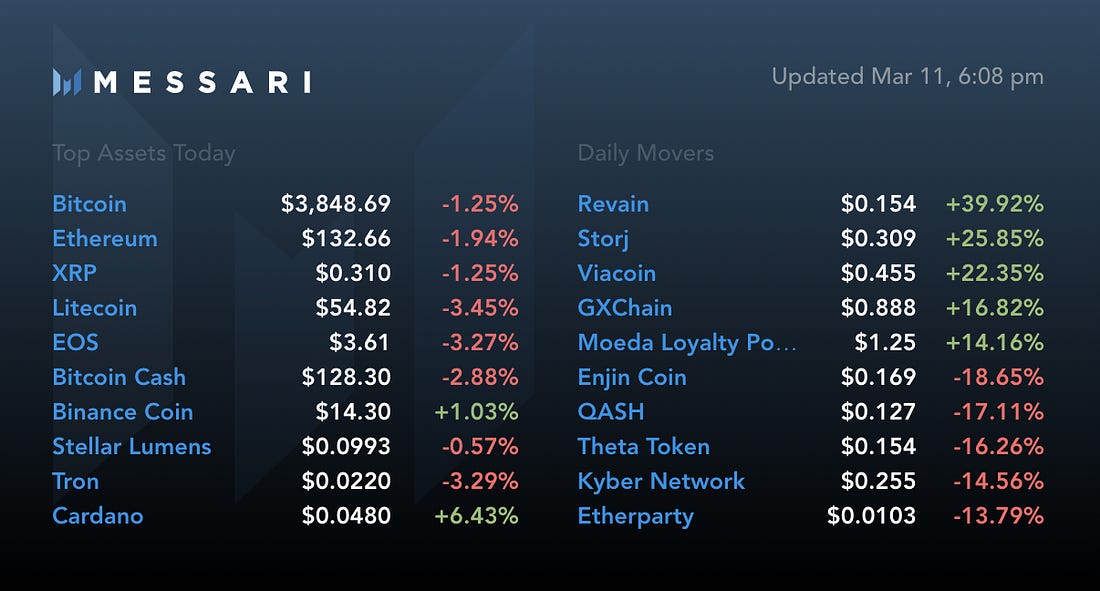Select XRP in Top Assets
This screenshot has height=591, width=1100.
tap(74, 273)
